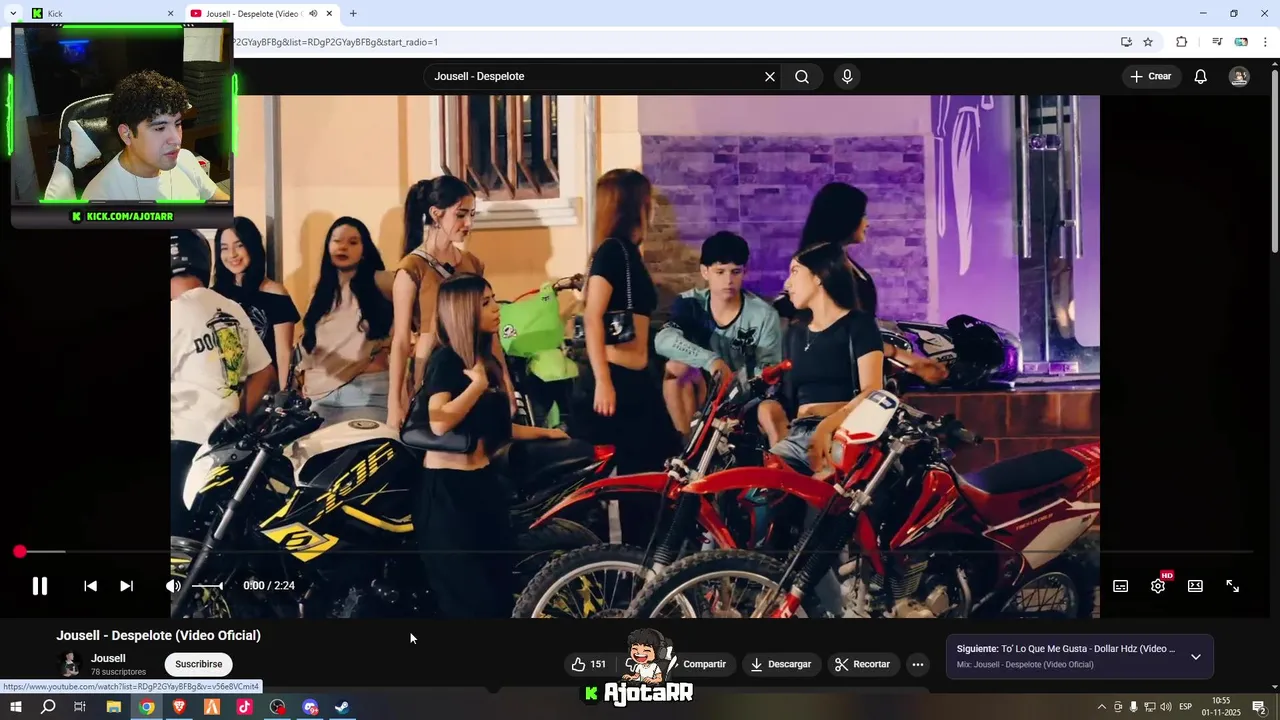Screen dimensions: 1280x720
Task: Open the three-dot more actions menu
Action: [918, 664]
